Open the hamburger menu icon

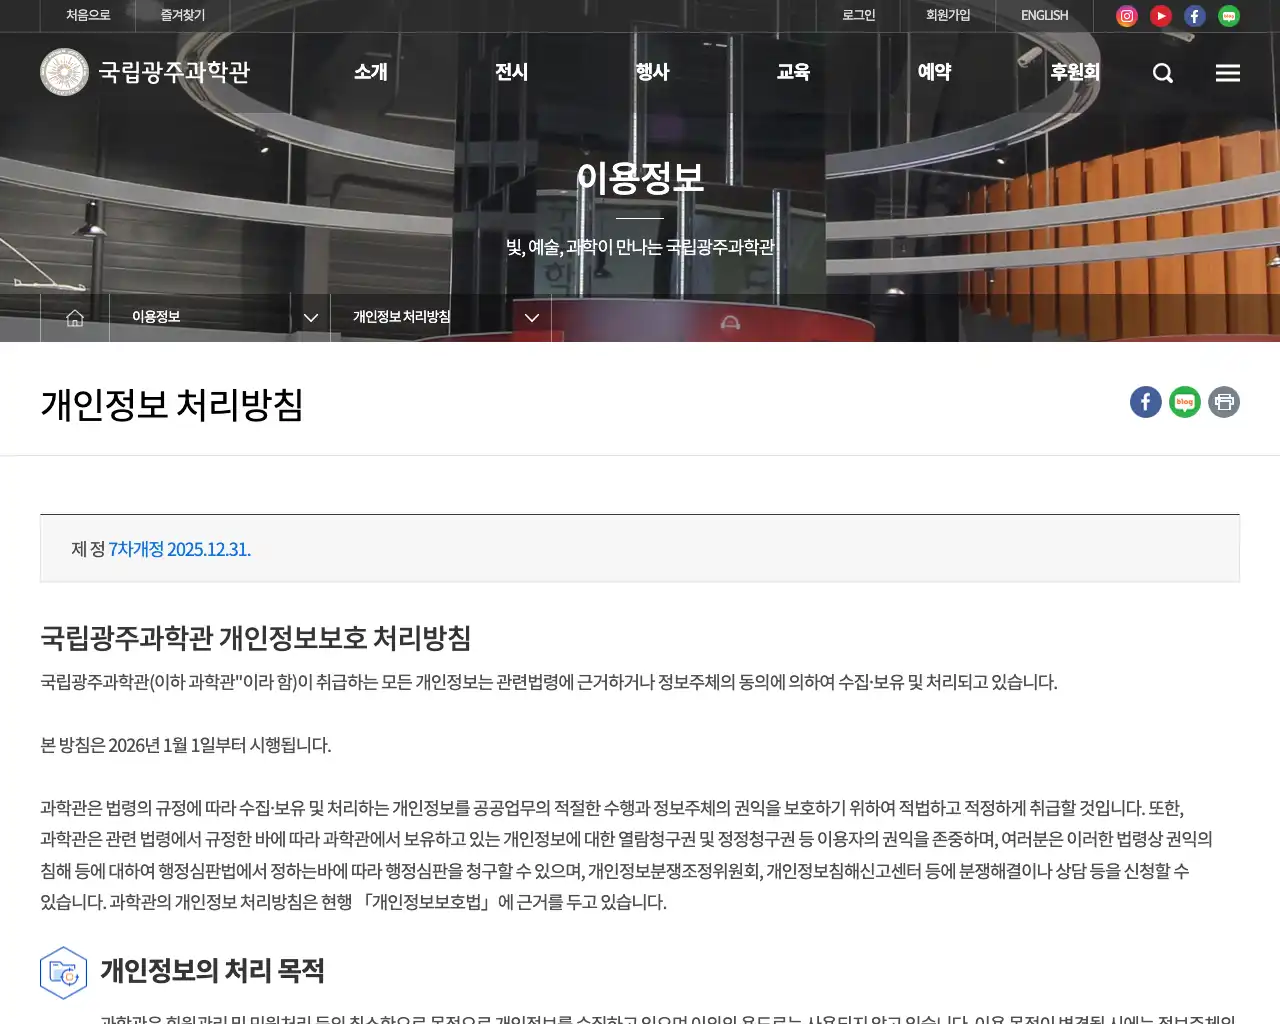(x=1227, y=72)
